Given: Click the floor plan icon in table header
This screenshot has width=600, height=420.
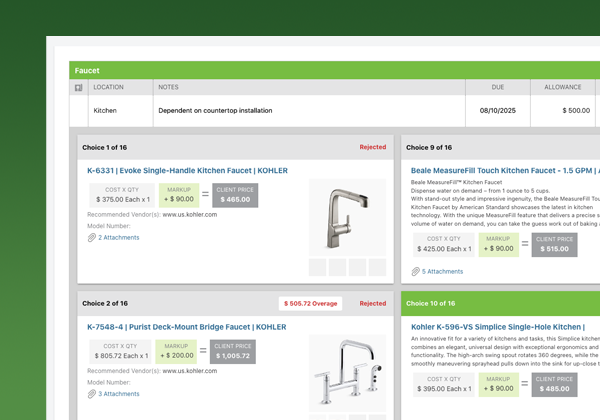Looking at the screenshot, I should (78, 88).
